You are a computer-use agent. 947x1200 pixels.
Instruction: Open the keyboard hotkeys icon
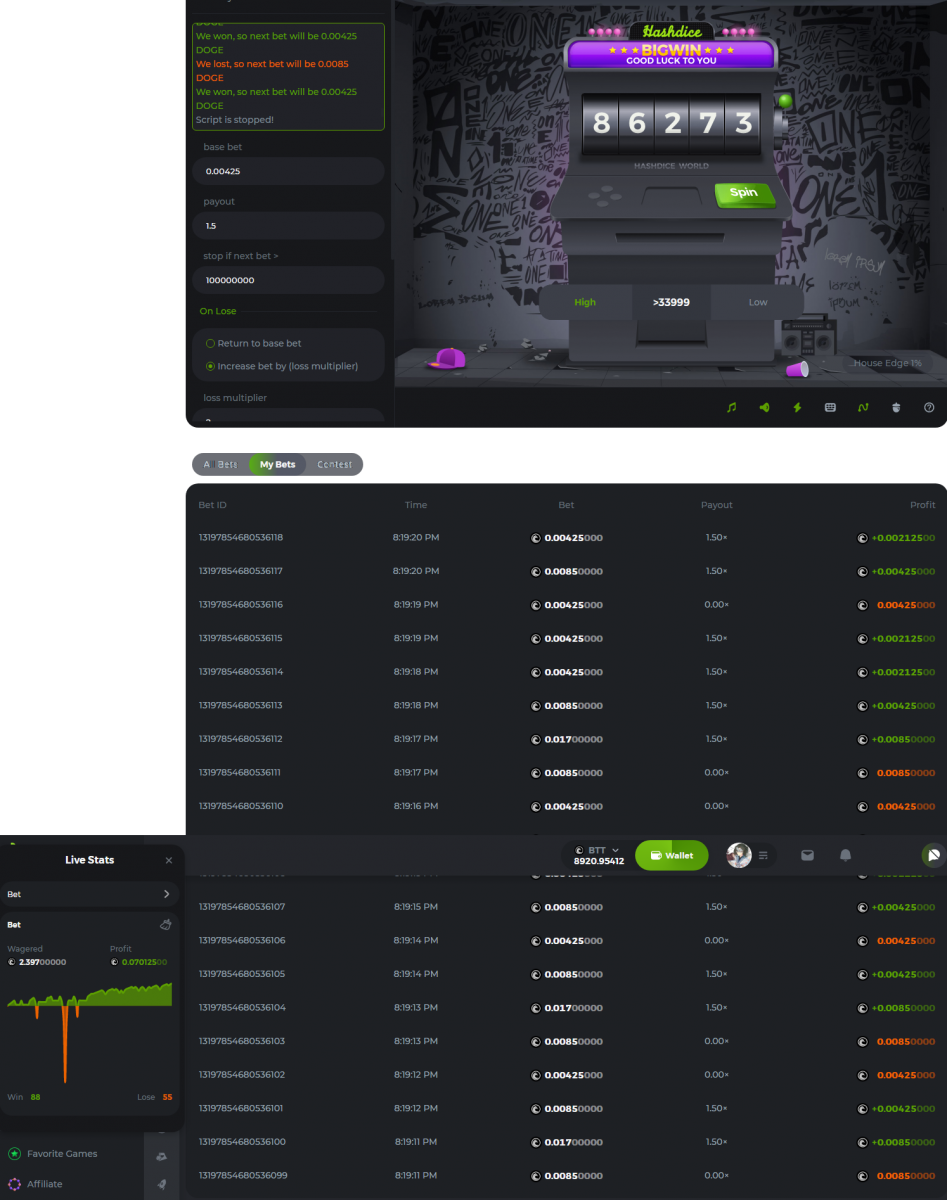click(830, 407)
